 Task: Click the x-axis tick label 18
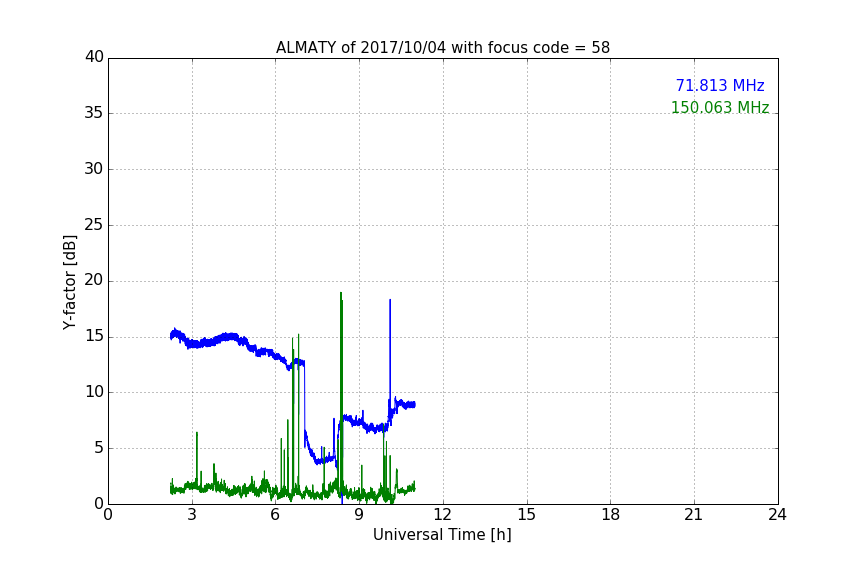[611, 515]
